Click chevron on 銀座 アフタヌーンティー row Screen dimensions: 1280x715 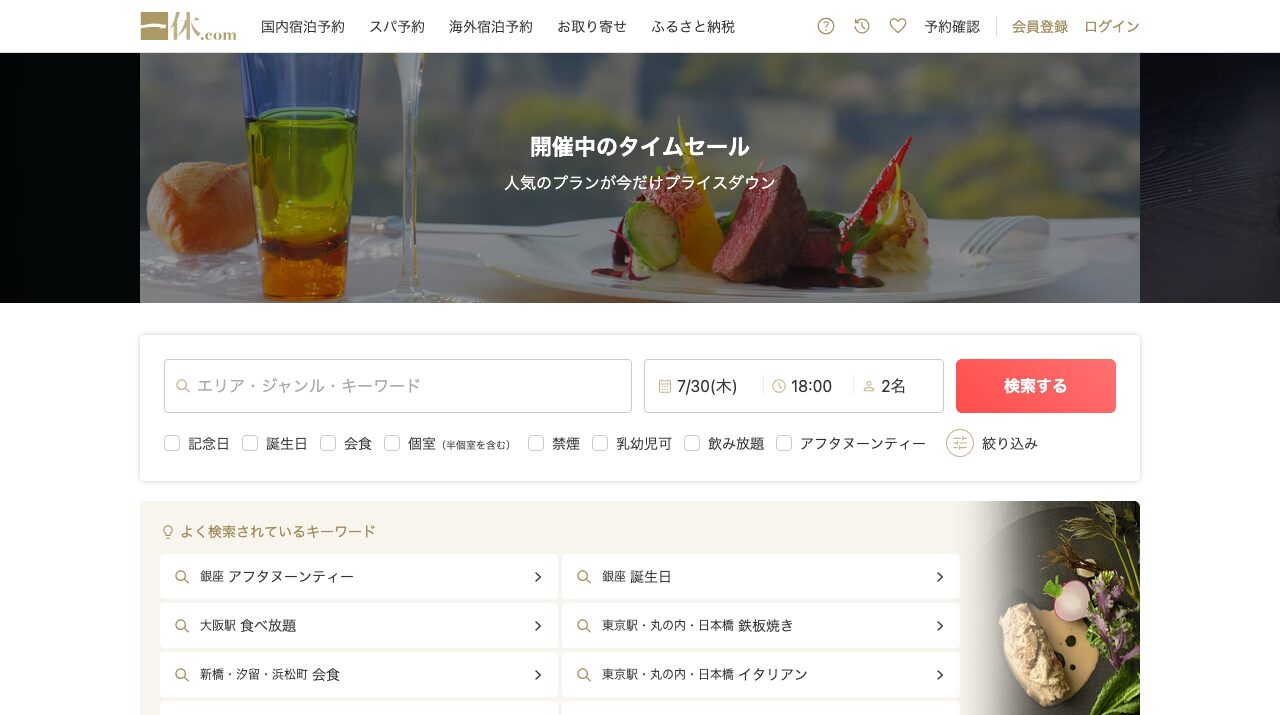tap(537, 577)
